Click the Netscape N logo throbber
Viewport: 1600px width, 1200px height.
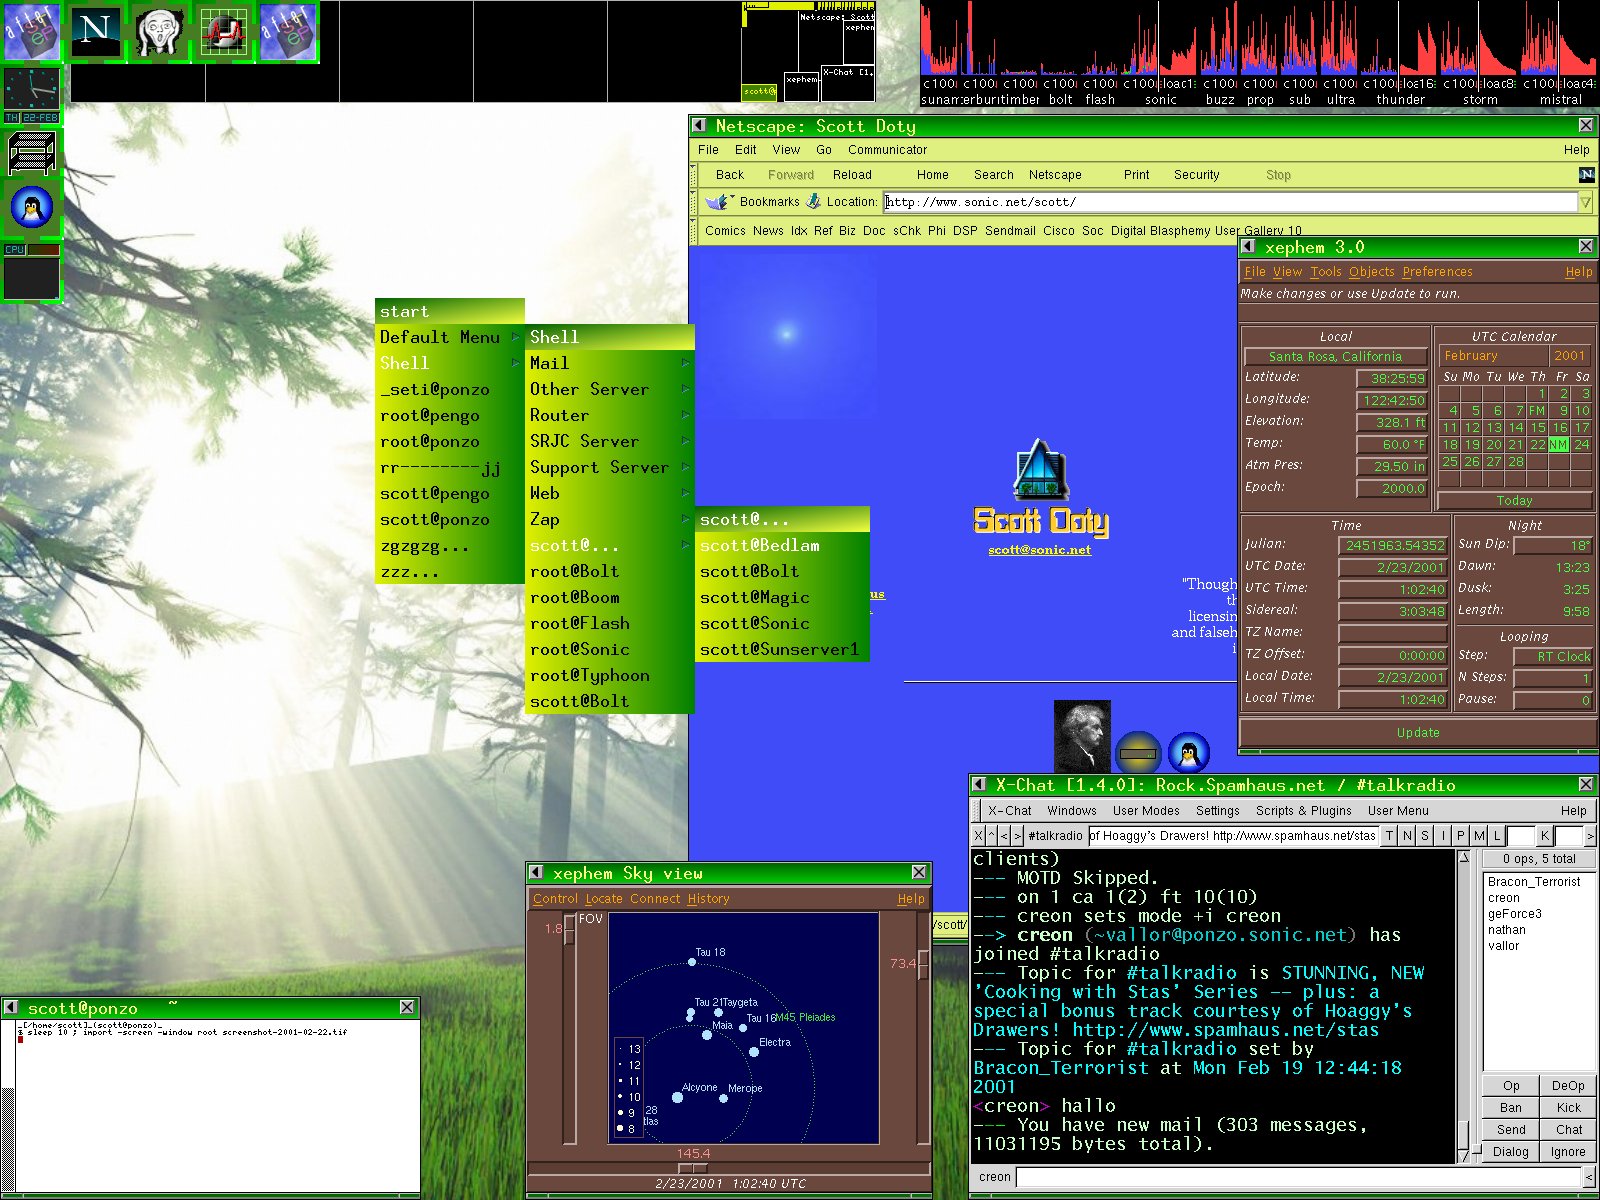coord(1586,175)
